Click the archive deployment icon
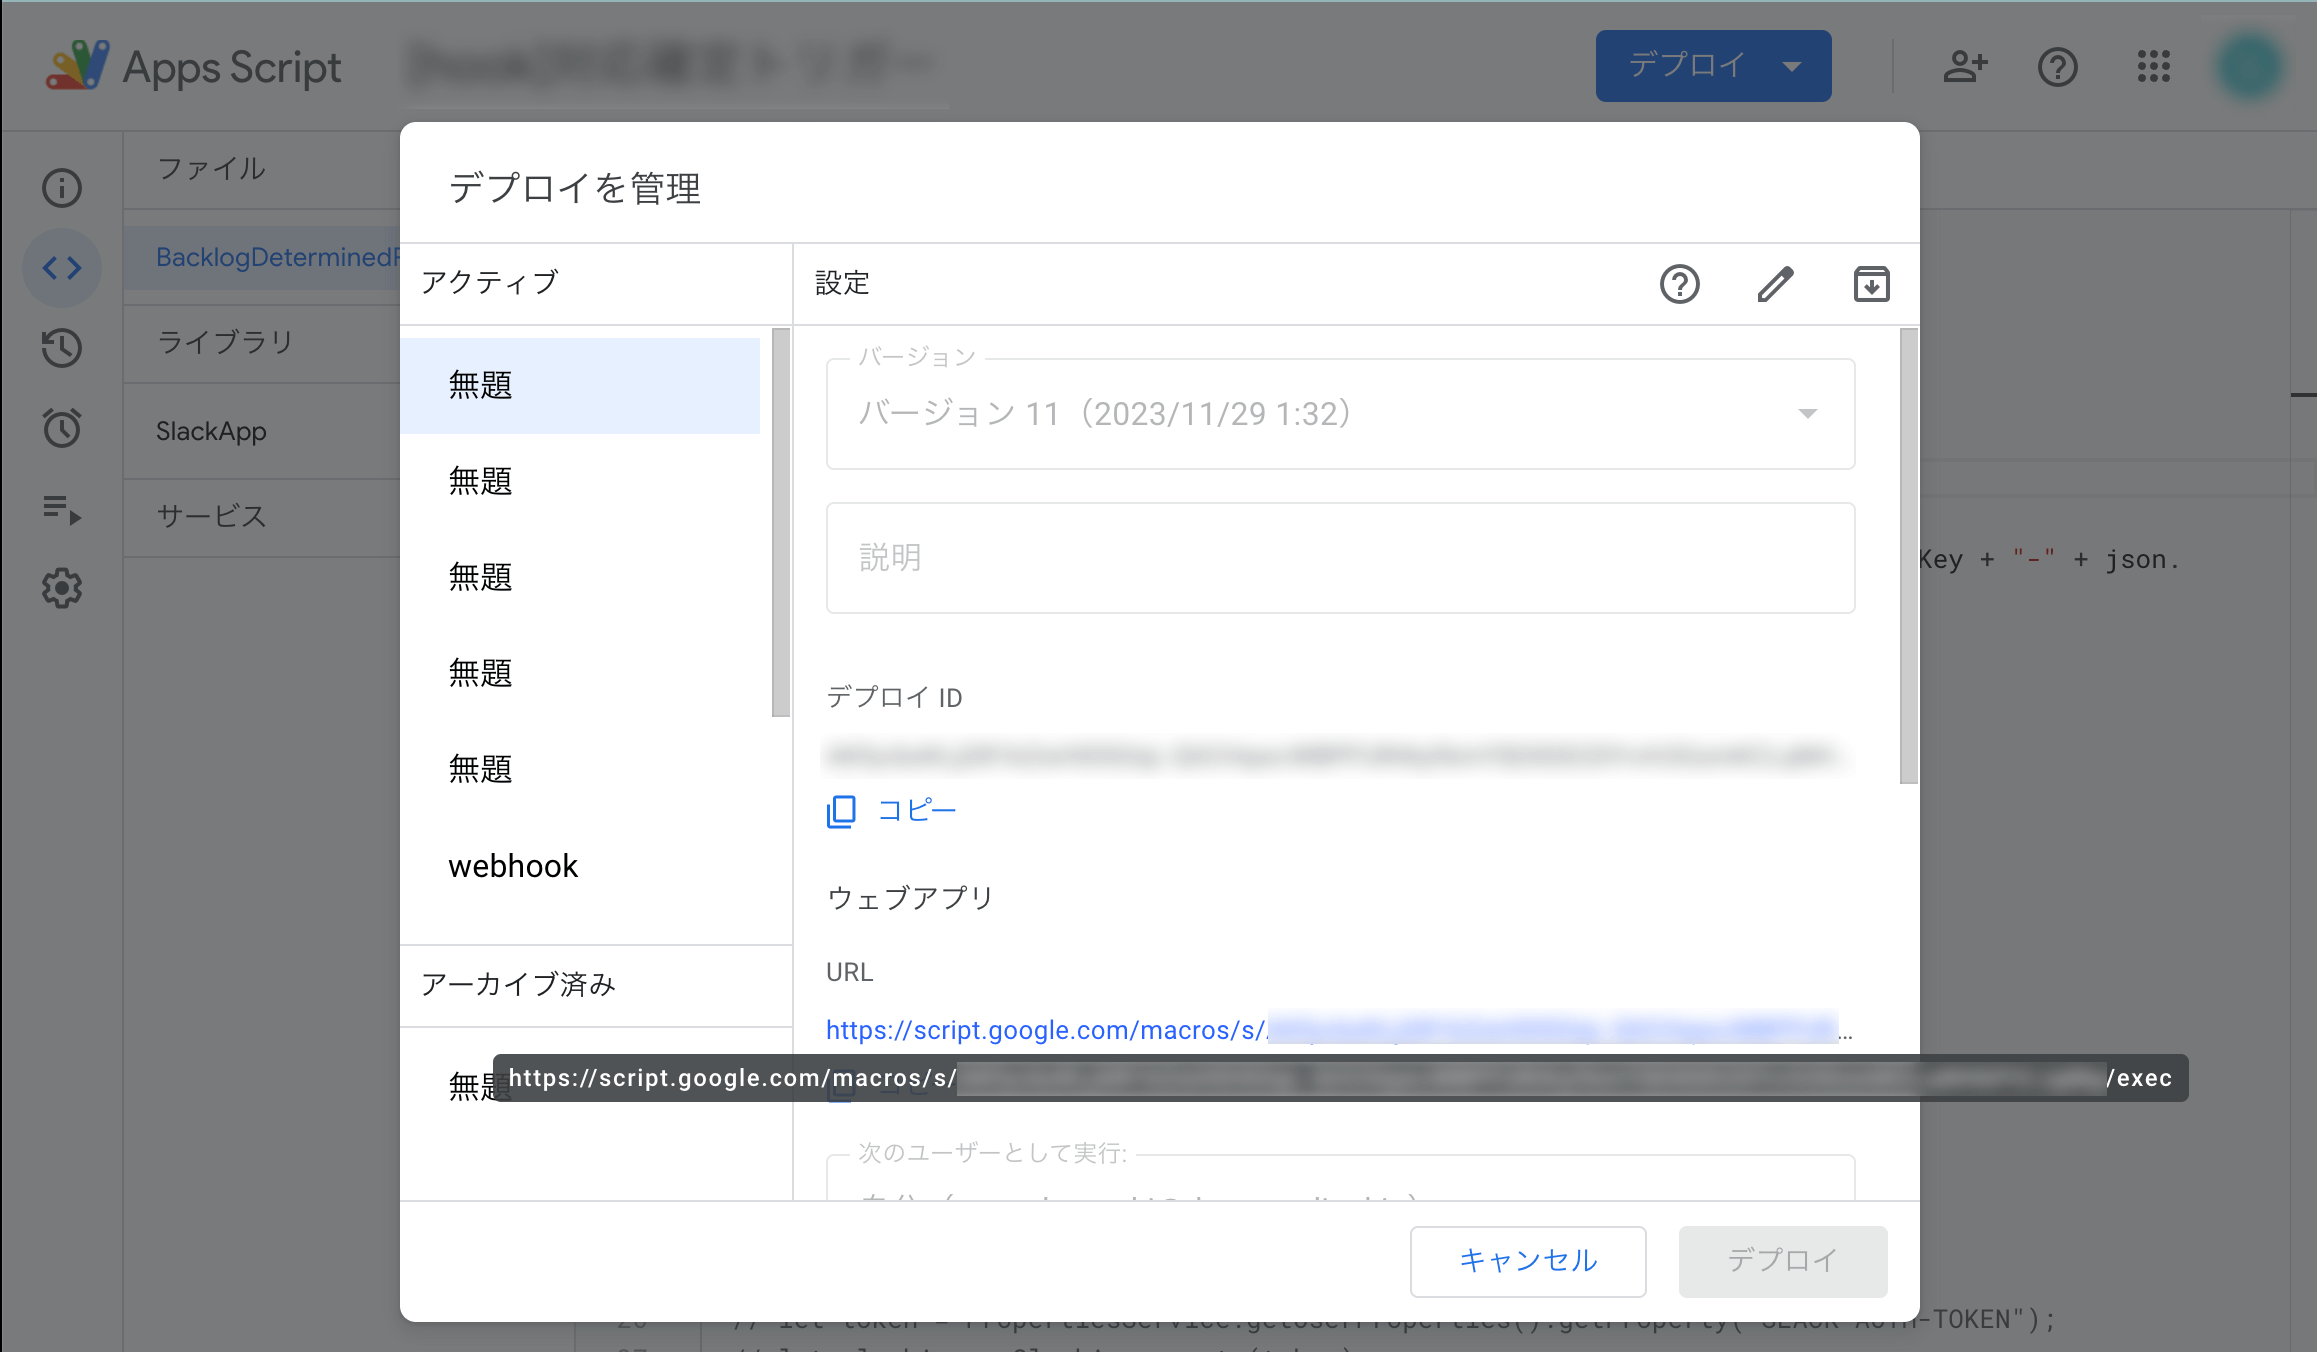Viewport: 2317px width, 1352px height. click(x=1871, y=284)
